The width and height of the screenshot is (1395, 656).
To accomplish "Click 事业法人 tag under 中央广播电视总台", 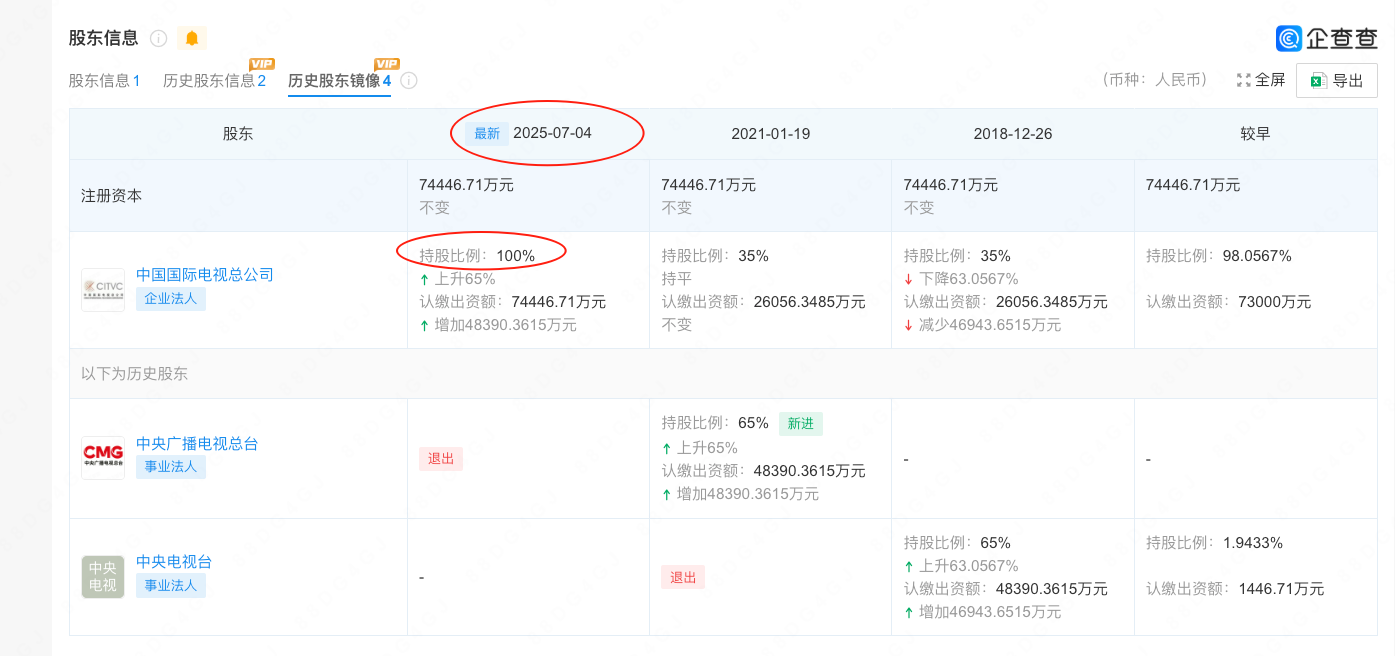I will point(171,466).
